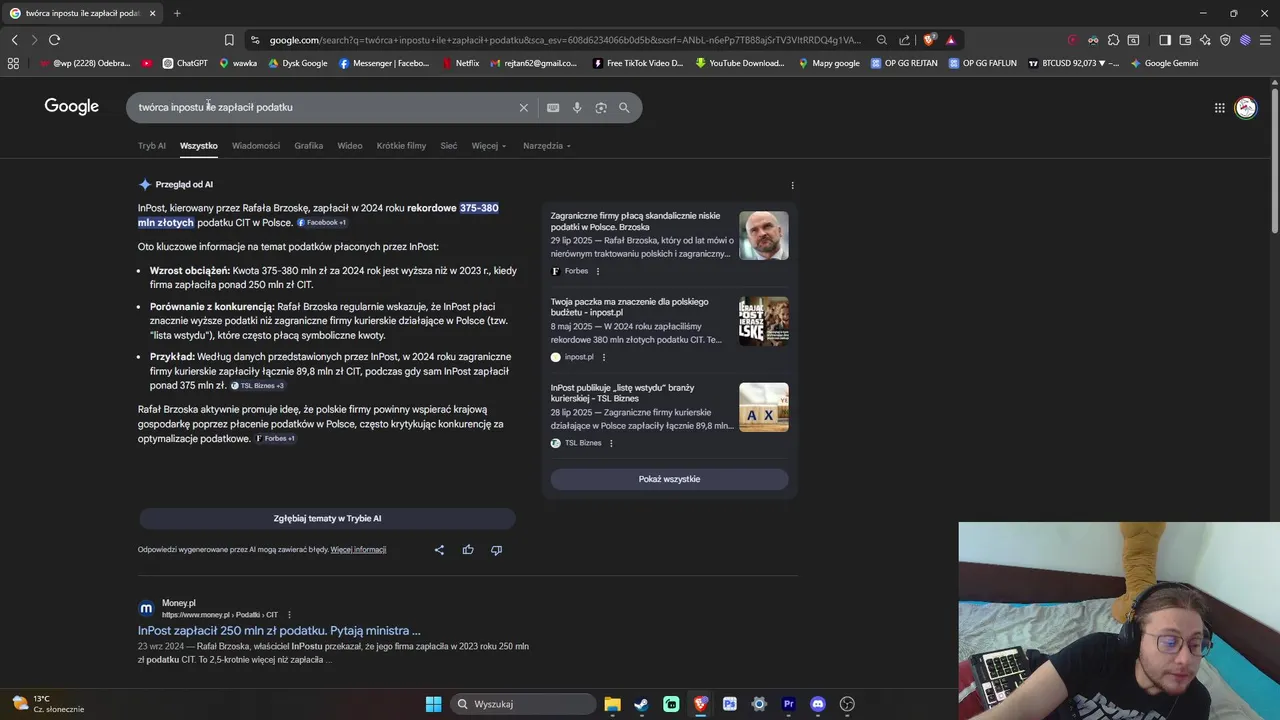Open inpost.pl result three-dot menu
1280x720 pixels.
tap(603, 357)
